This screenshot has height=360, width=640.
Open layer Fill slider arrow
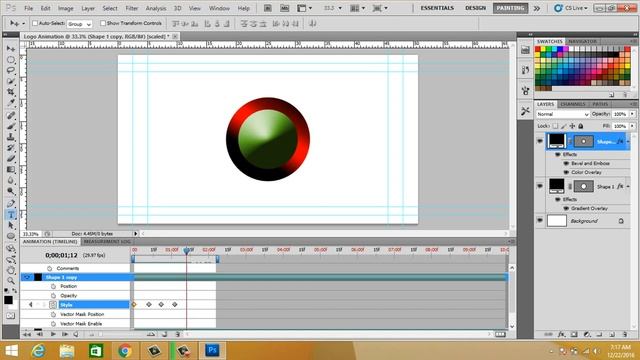[x=632, y=126]
